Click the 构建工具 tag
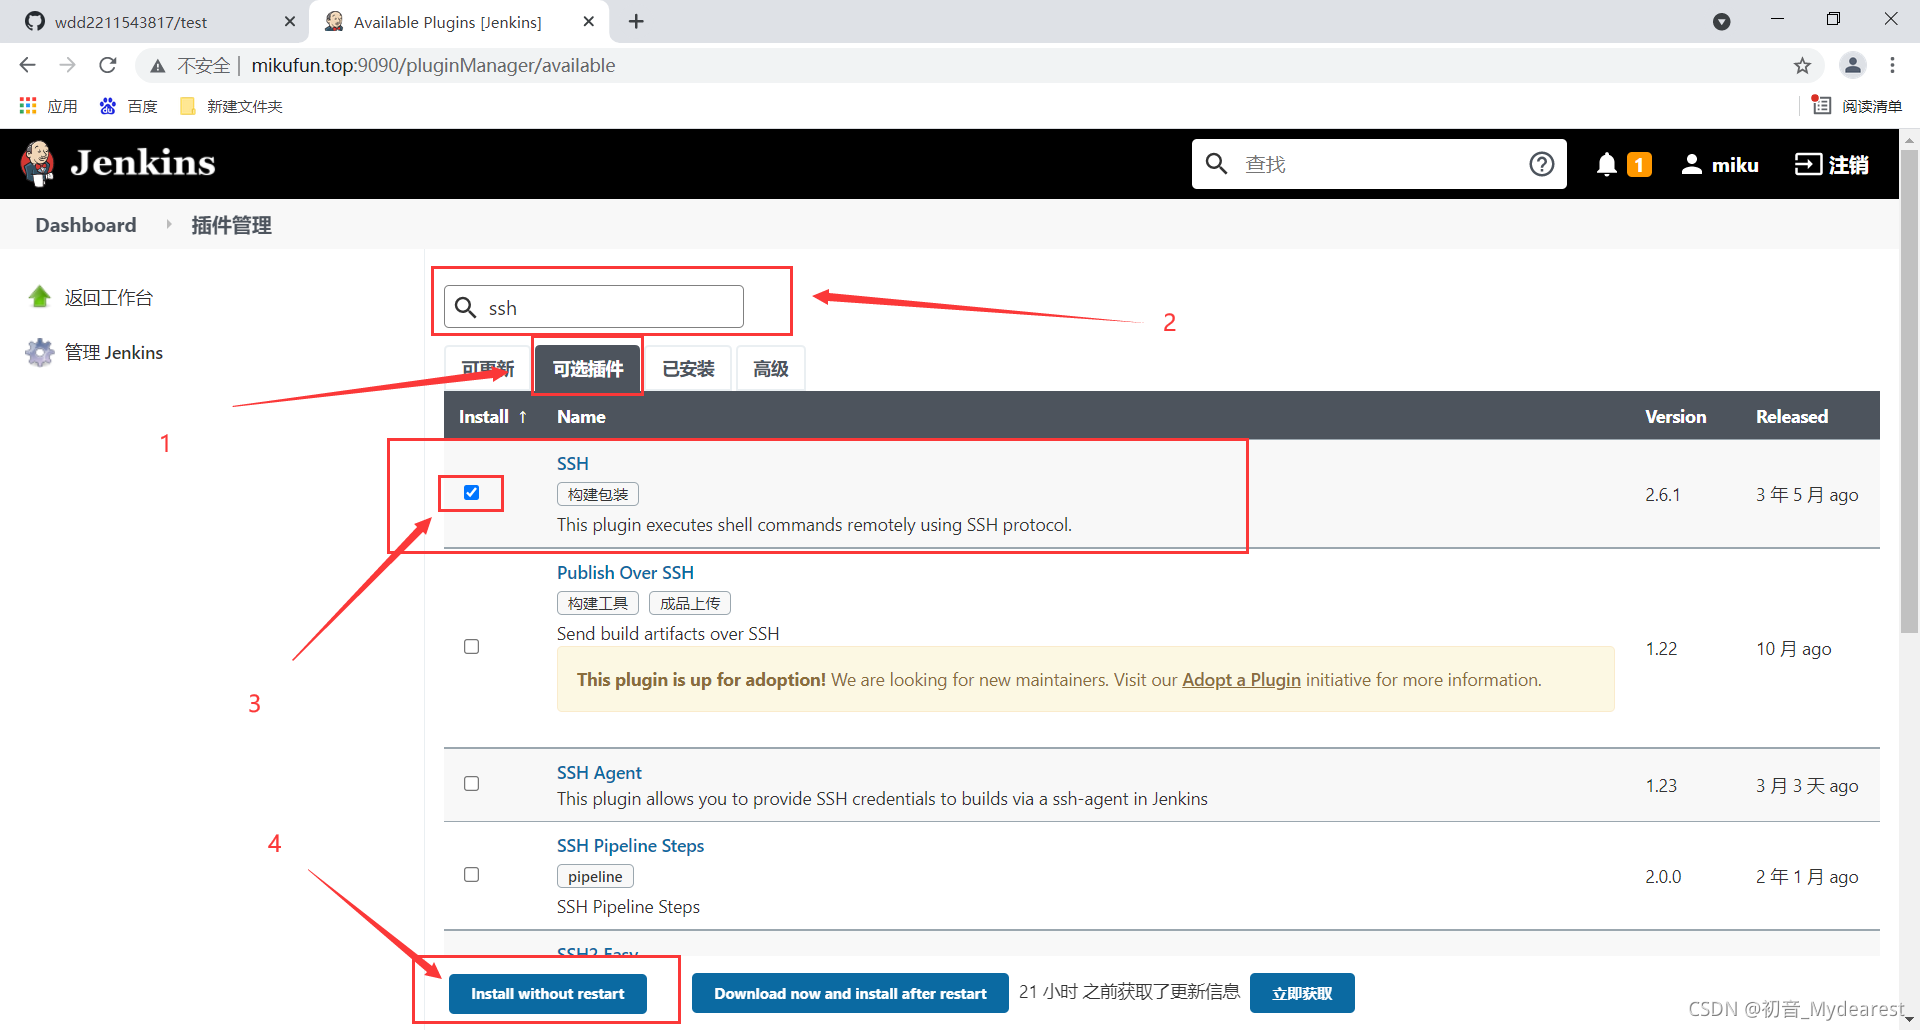1920x1030 pixels. tap(597, 603)
